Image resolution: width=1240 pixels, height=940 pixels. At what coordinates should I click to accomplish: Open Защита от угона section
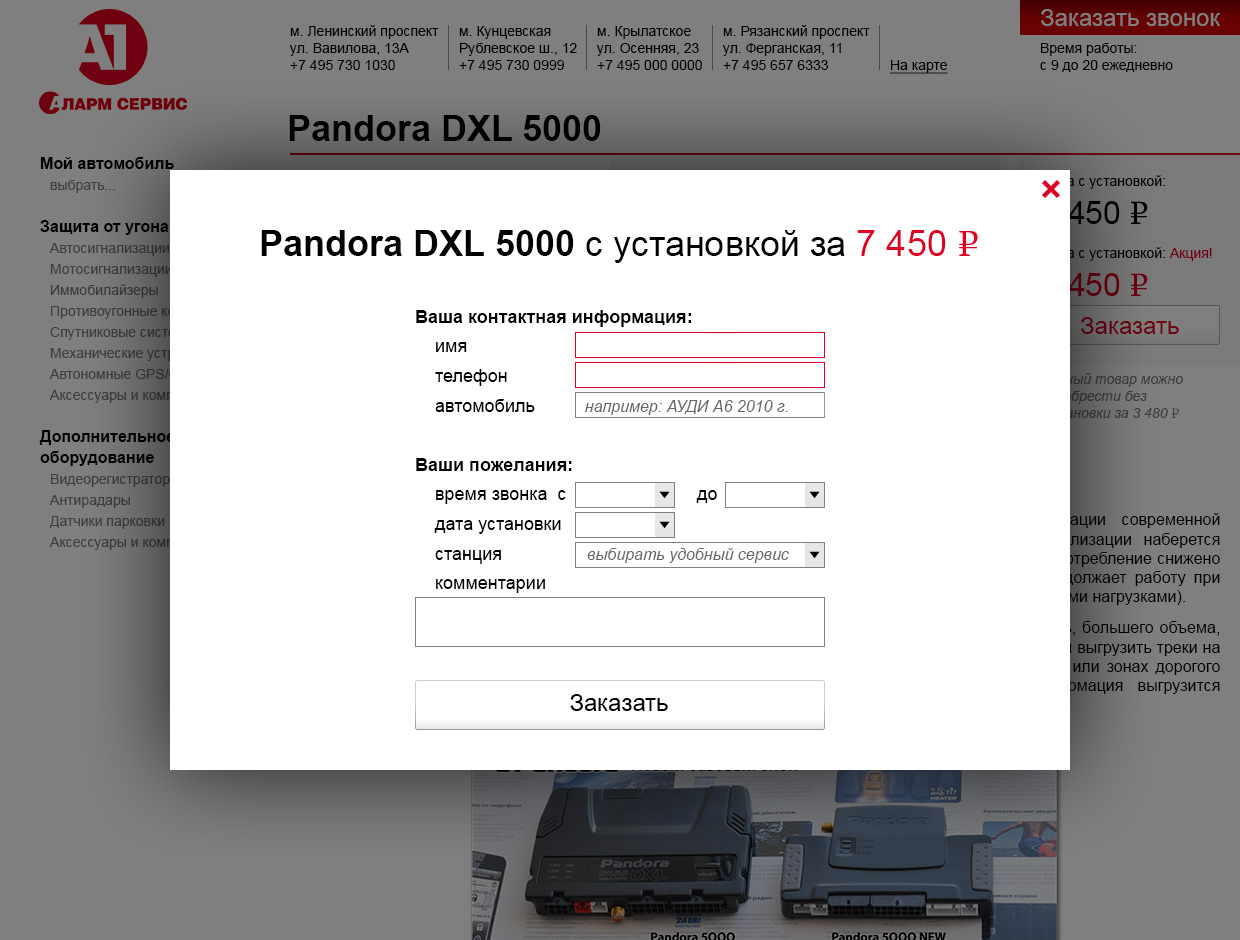[104, 226]
